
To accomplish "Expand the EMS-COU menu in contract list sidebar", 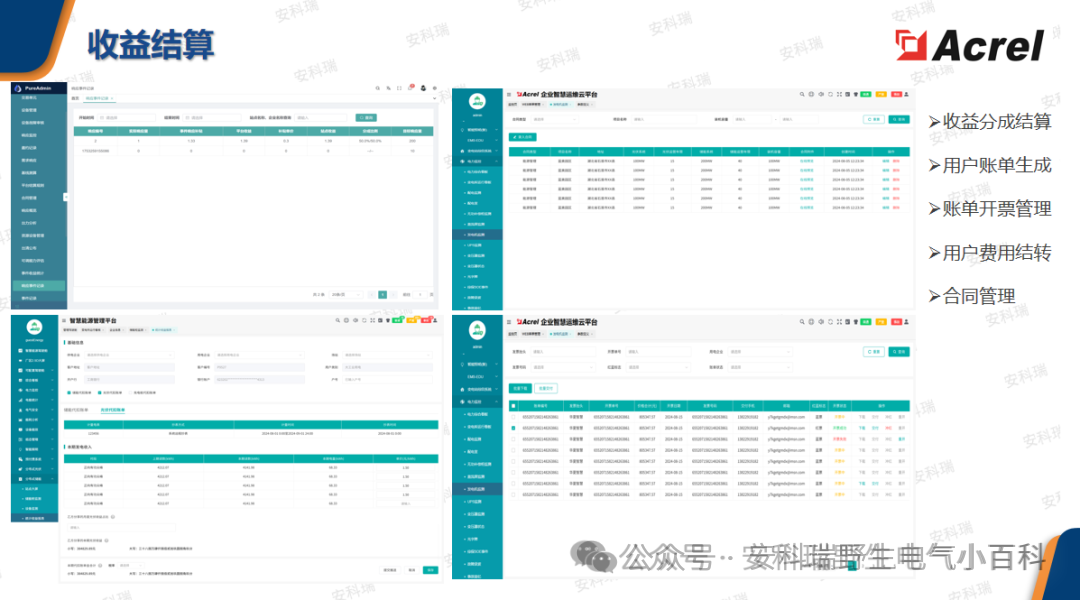I will coord(477,140).
